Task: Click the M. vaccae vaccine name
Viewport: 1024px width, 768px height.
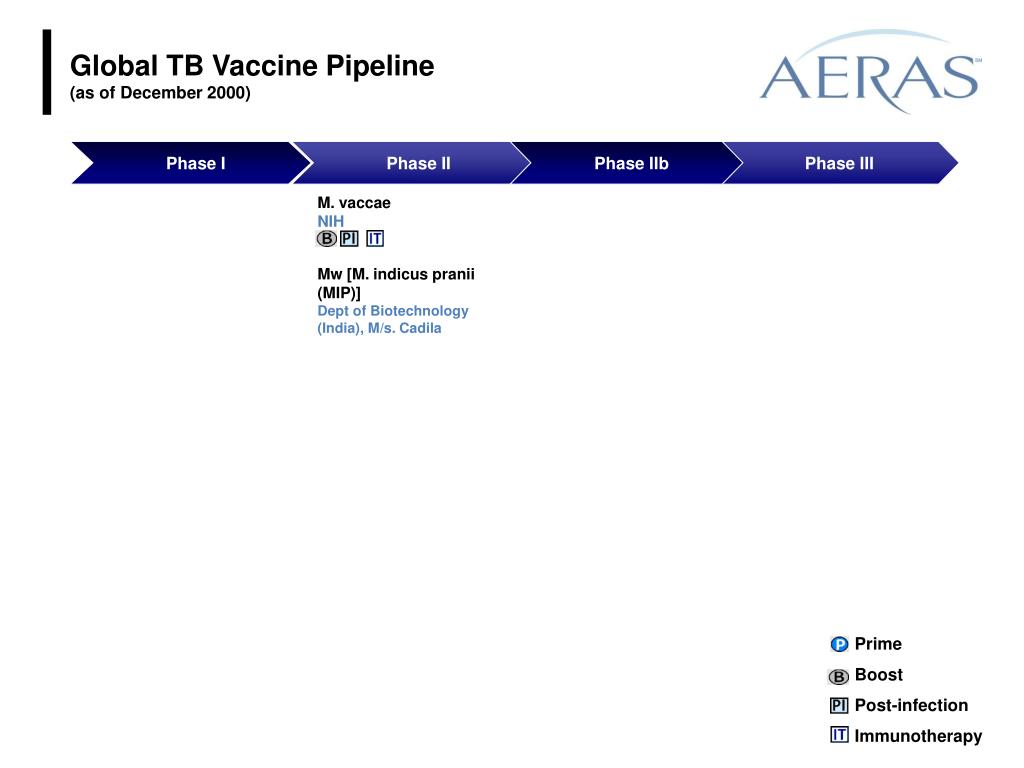Action: (354, 203)
